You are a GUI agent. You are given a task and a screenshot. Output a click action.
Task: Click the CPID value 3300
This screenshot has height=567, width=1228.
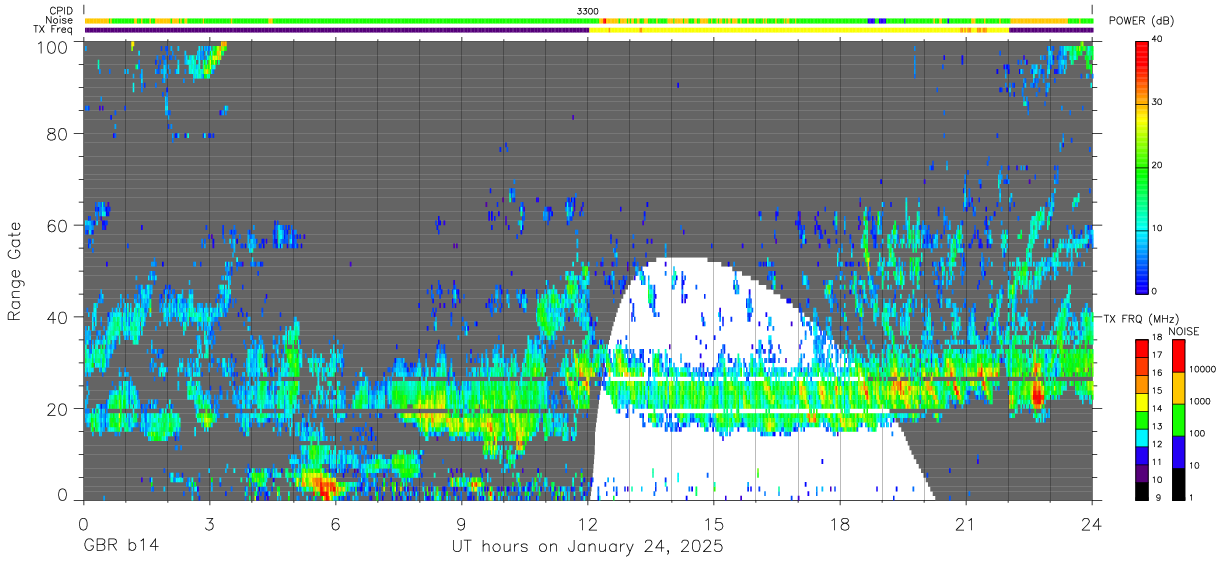(x=588, y=11)
